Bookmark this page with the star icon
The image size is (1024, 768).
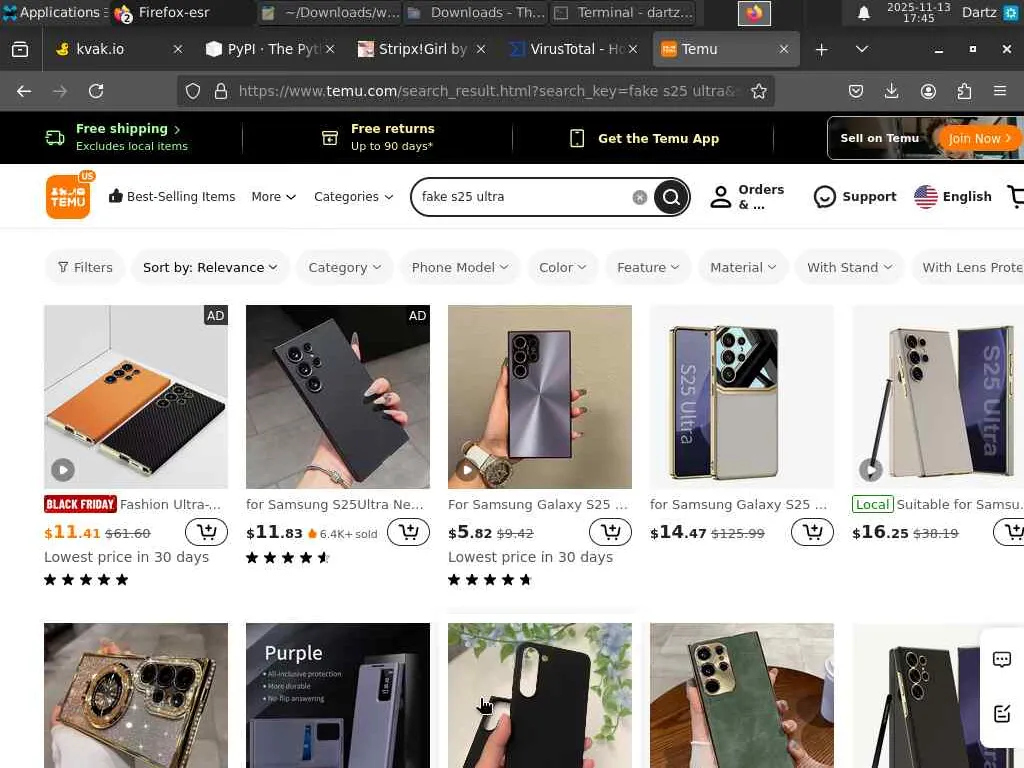click(x=758, y=91)
